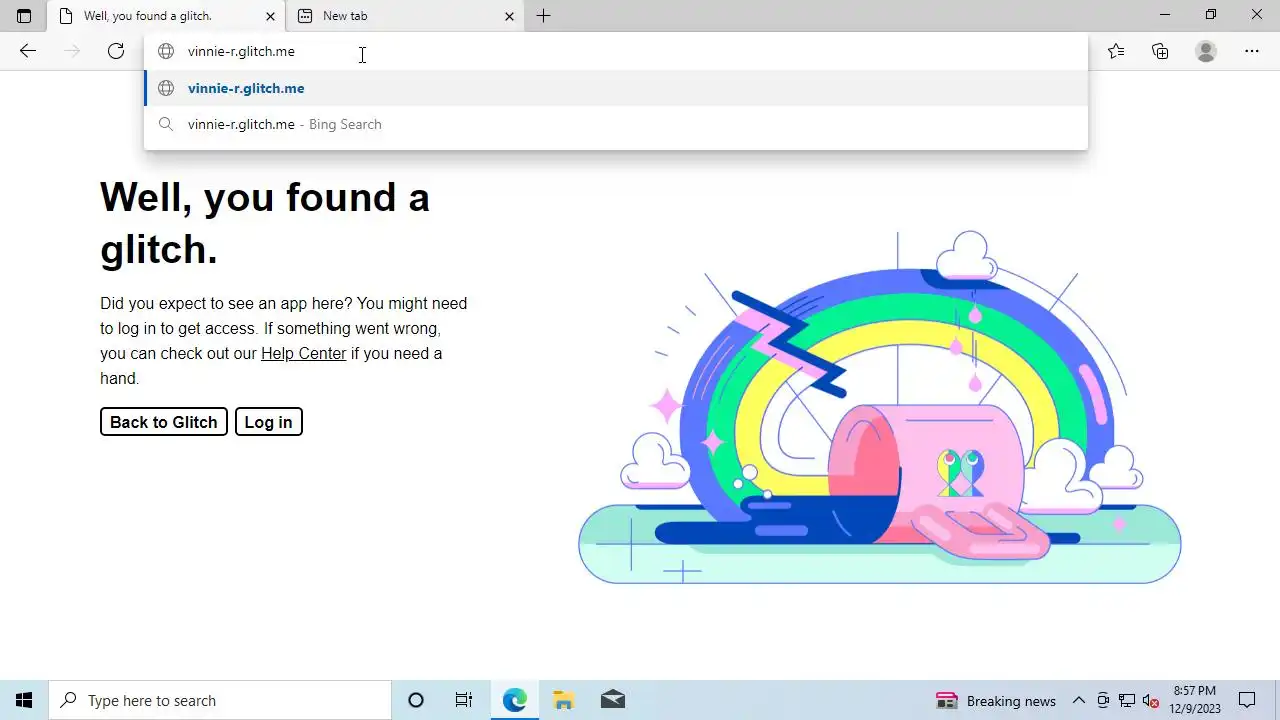The width and height of the screenshot is (1280, 720).
Task: Restore down the Edge browser window
Action: 1210,15
